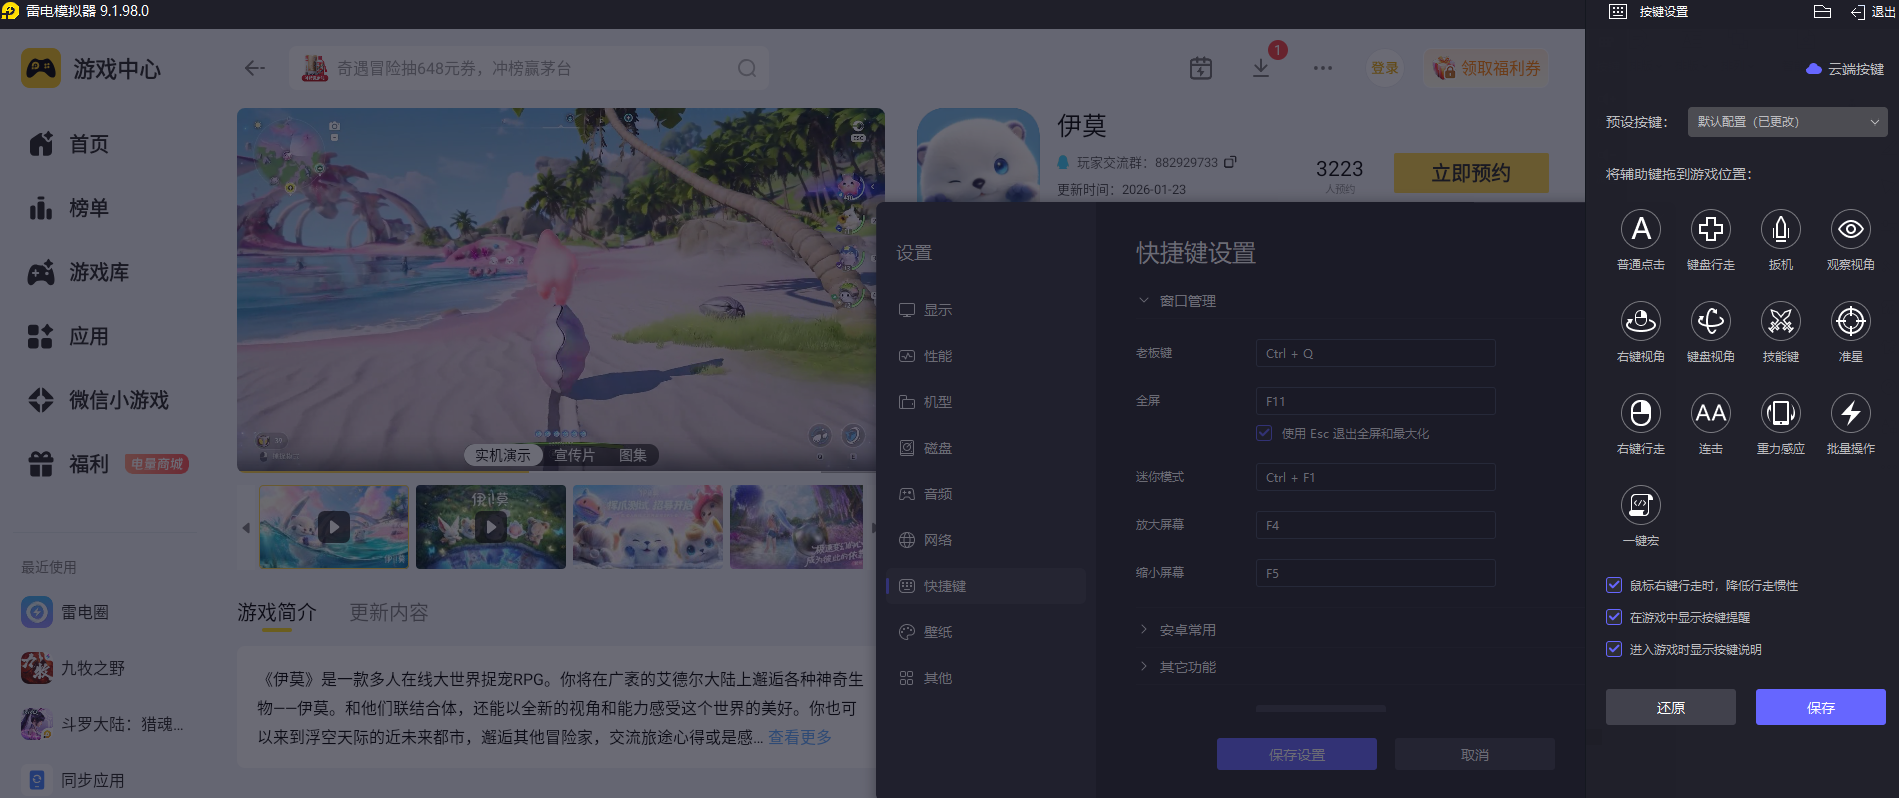
Task: Toggle 在游戏中显示按键提醒 checkbox
Action: tap(1613, 617)
